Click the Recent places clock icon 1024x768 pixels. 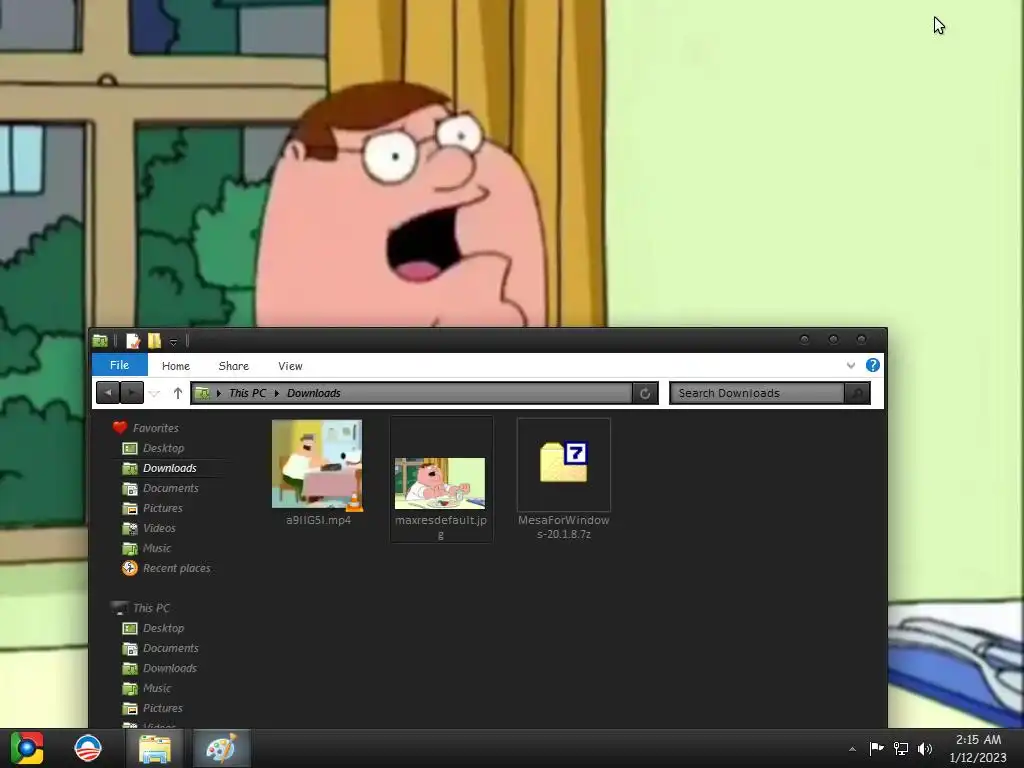pyautogui.click(x=129, y=568)
